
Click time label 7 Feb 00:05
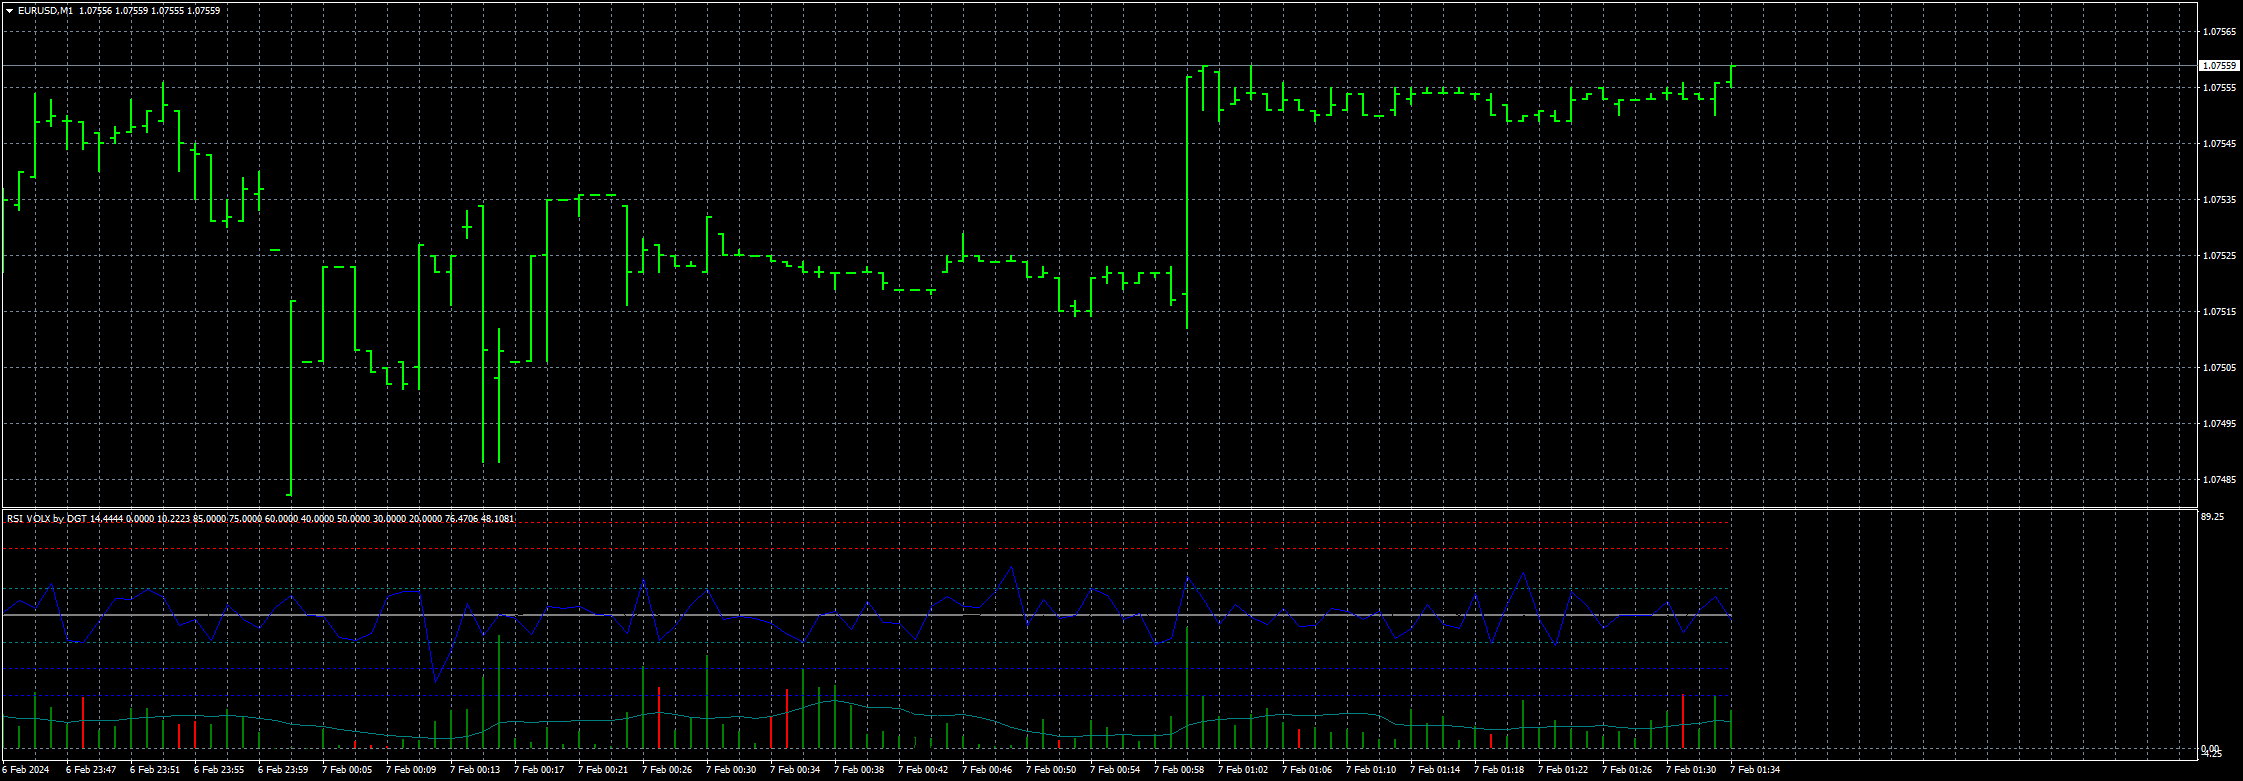(347, 770)
